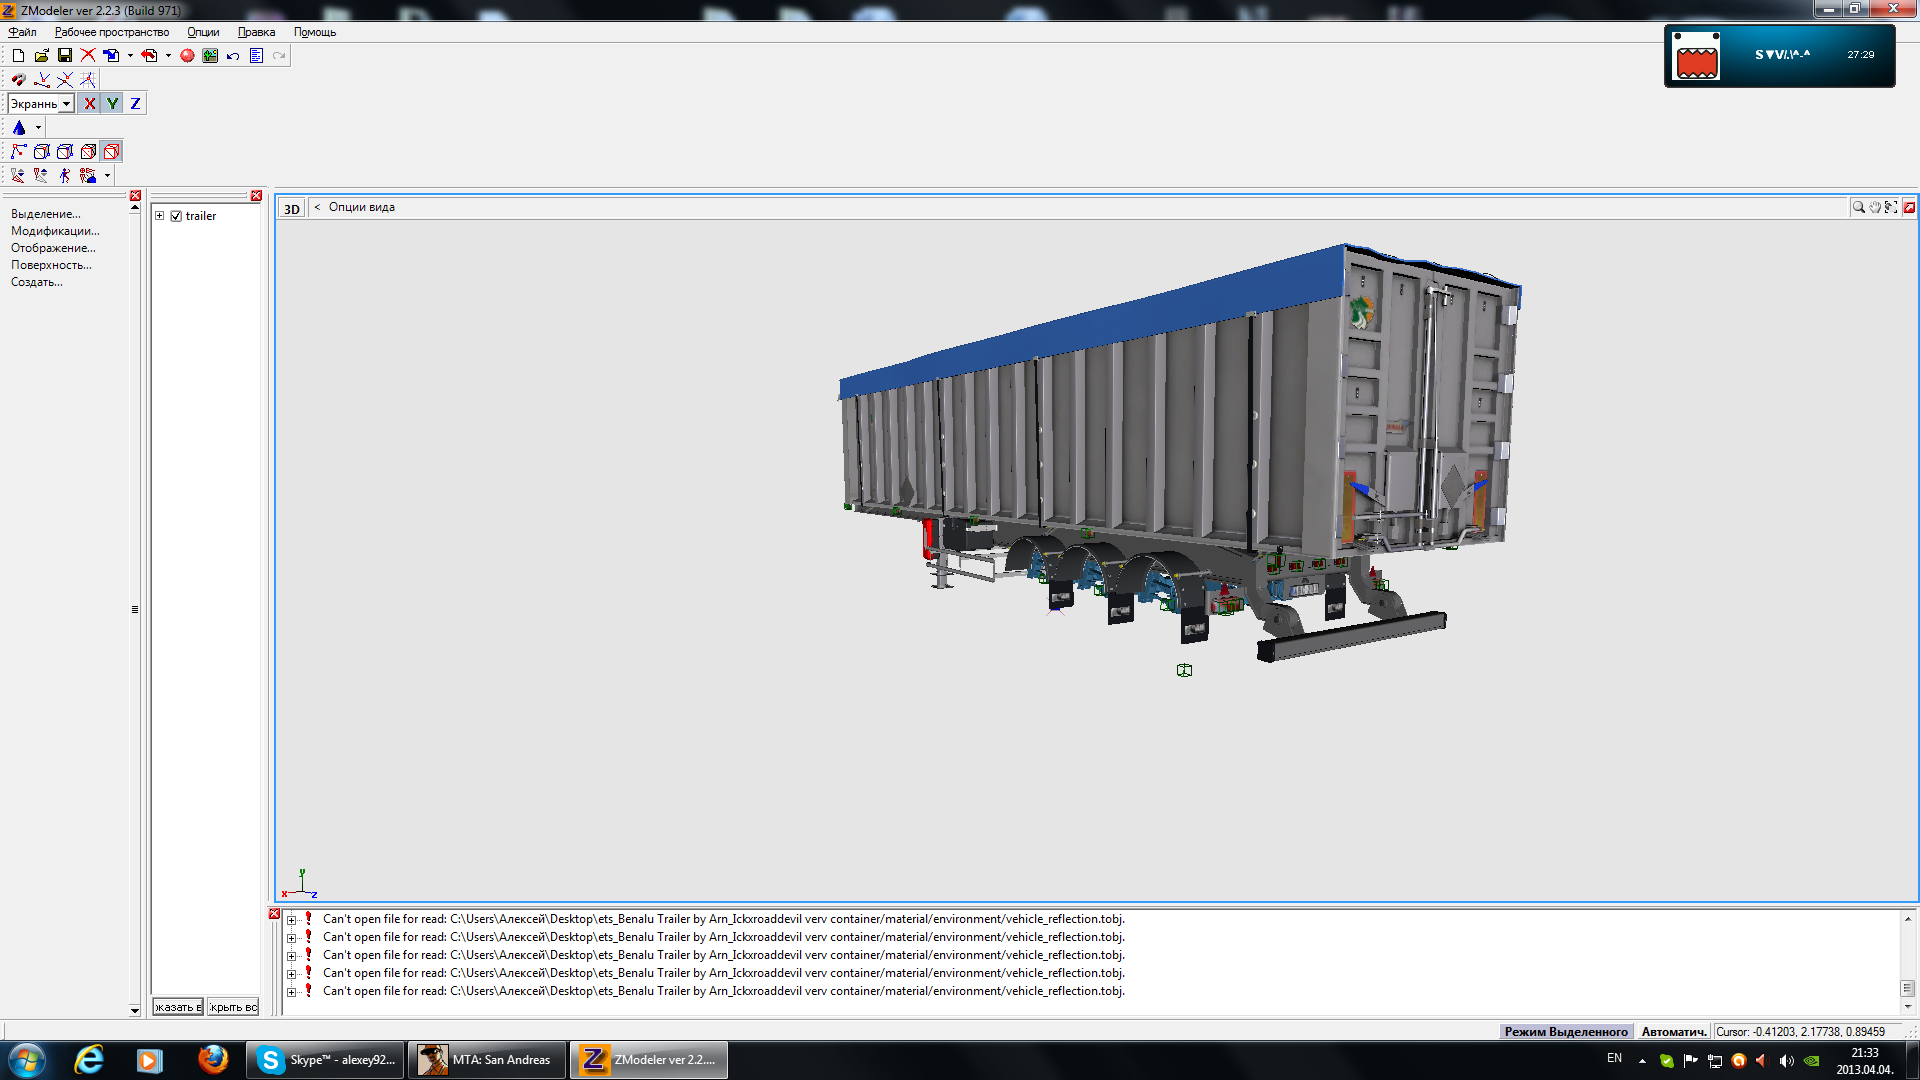This screenshot has height=1080, width=1920.
Task: Expand first error message in log
Action: [291, 920]
